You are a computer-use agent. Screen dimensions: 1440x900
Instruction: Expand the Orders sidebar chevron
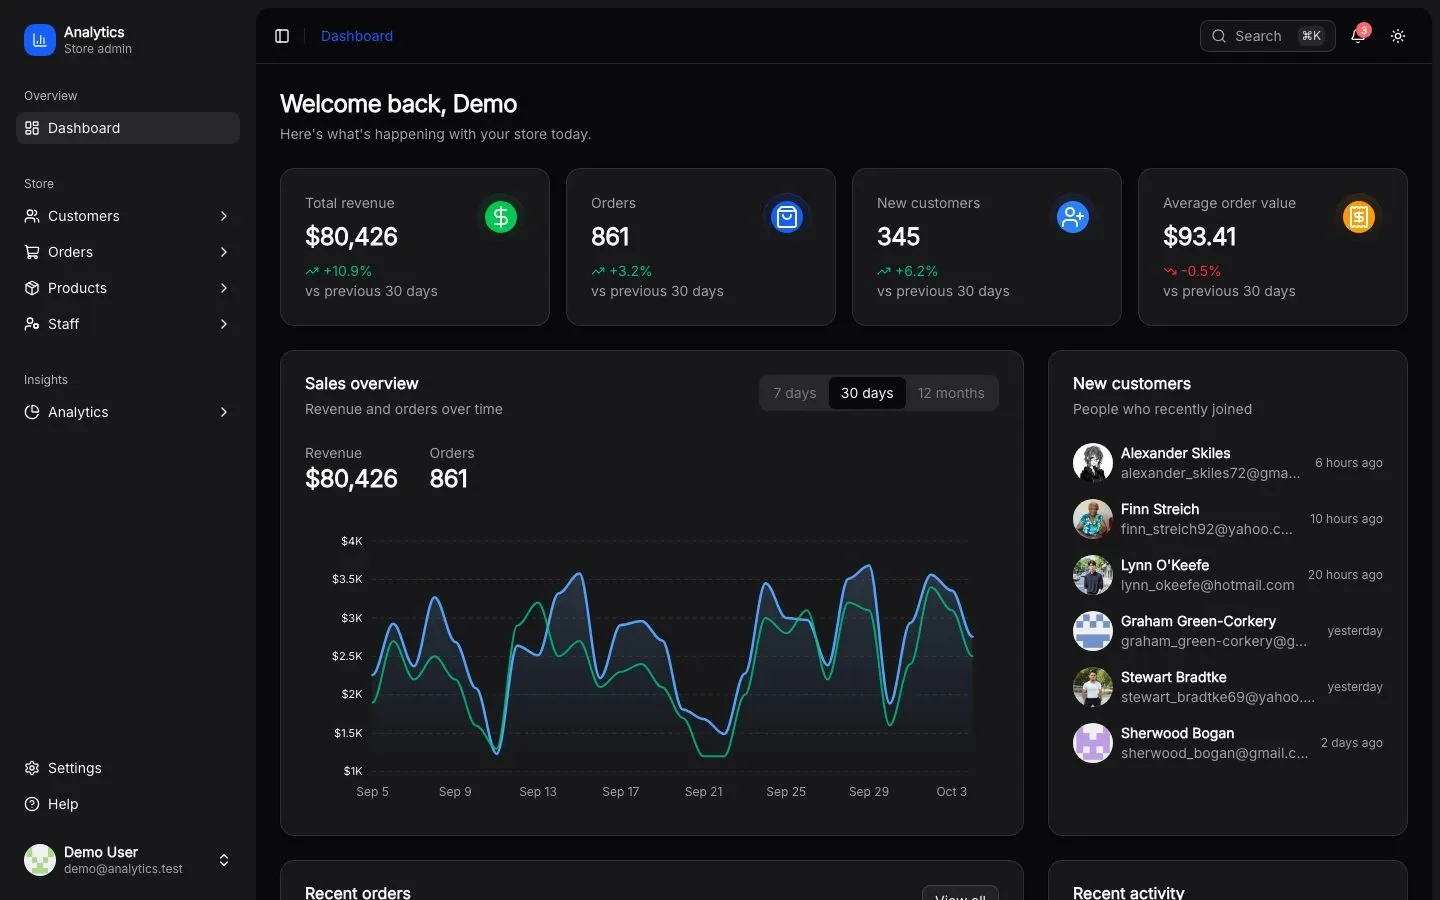(x=224, y=252)
